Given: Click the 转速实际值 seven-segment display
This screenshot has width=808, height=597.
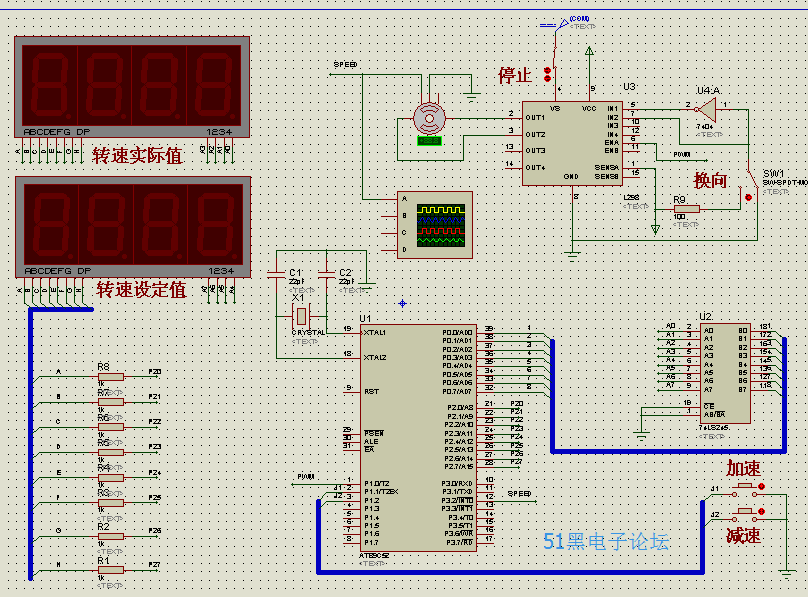Looking at the screenshot, I should (x=132, y=87).
